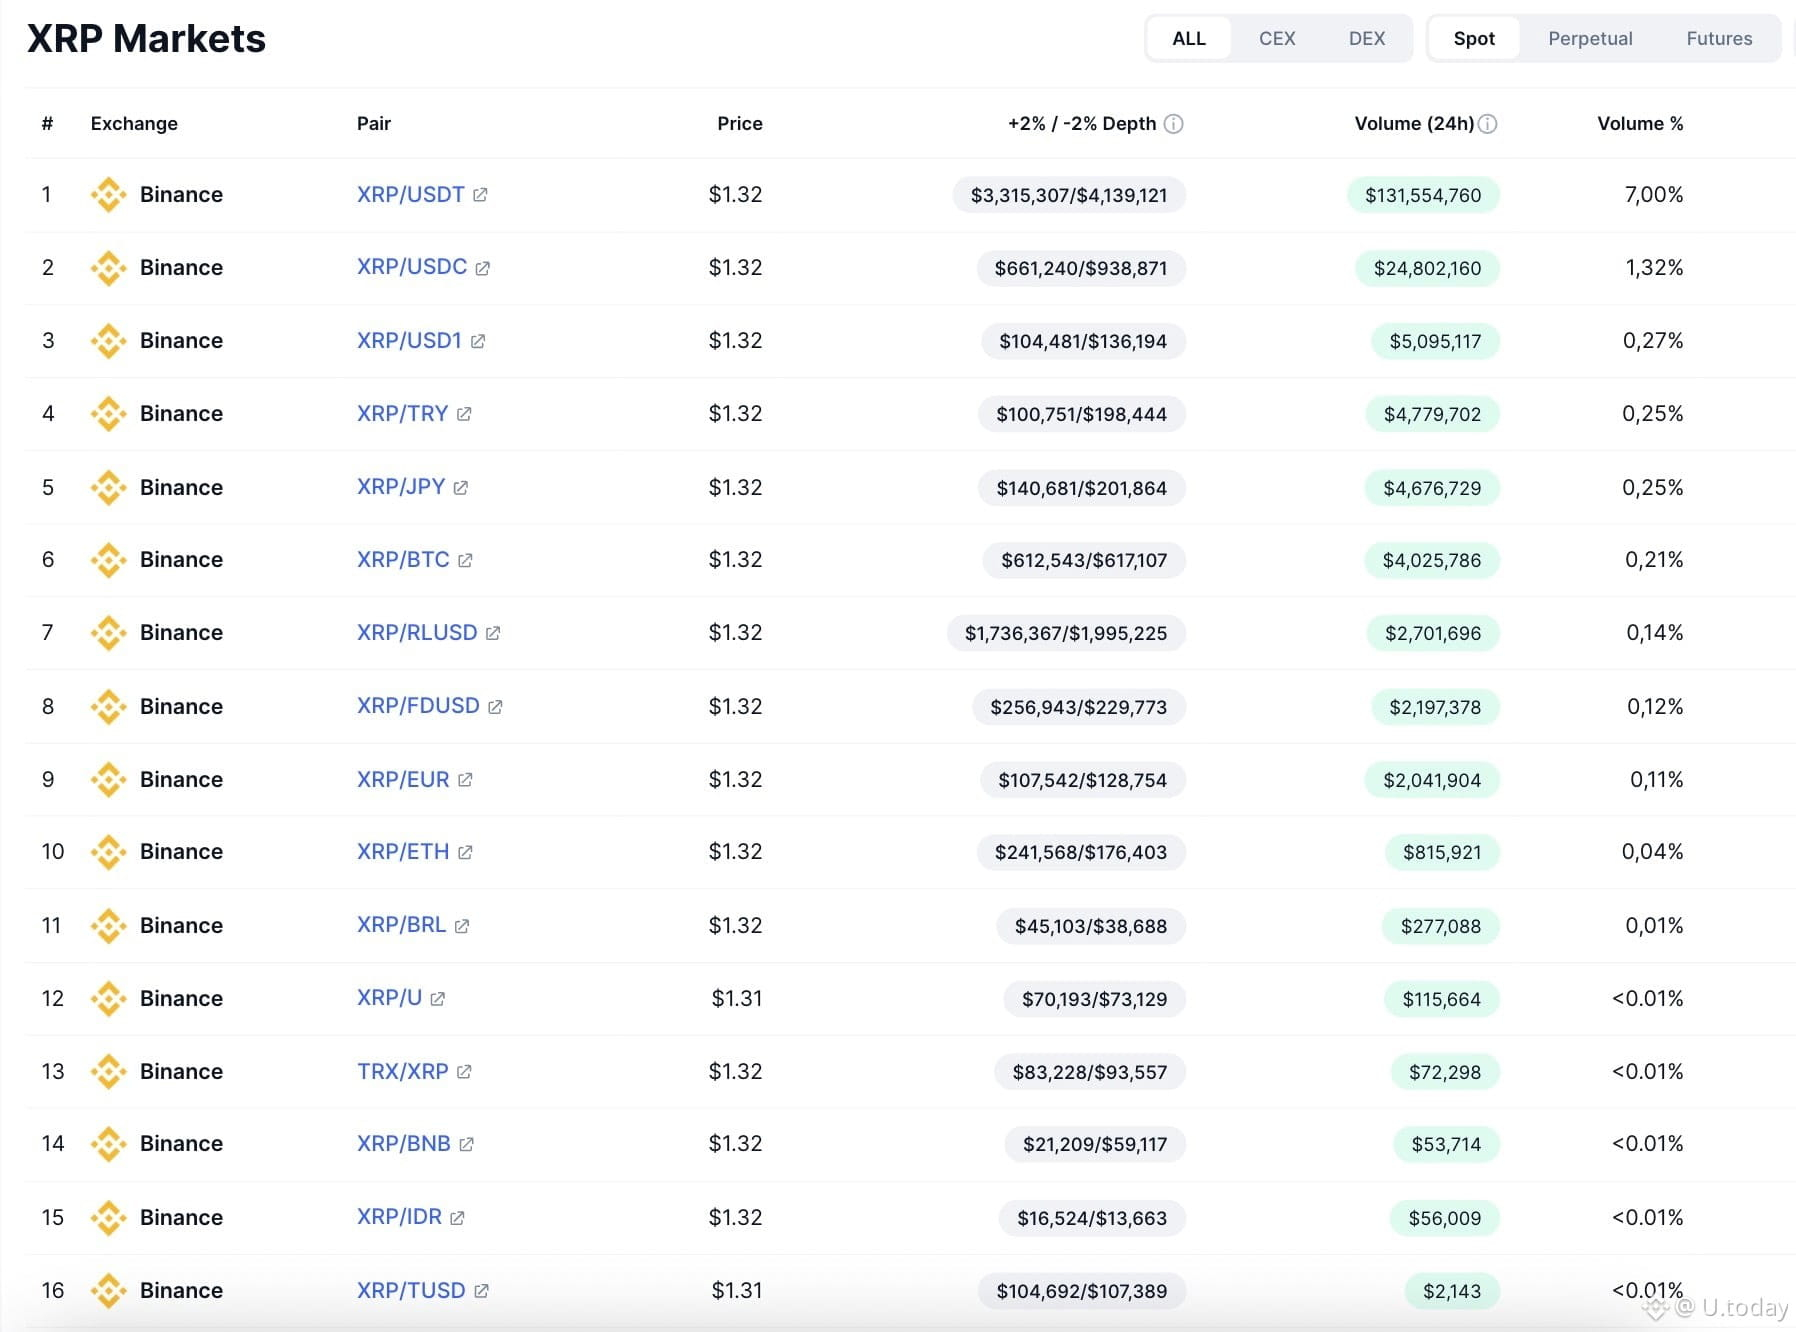This screenshot has height=1332, width=1796.
Task: Open external link icon next to XRP/BTC
Action: [465, 560]
